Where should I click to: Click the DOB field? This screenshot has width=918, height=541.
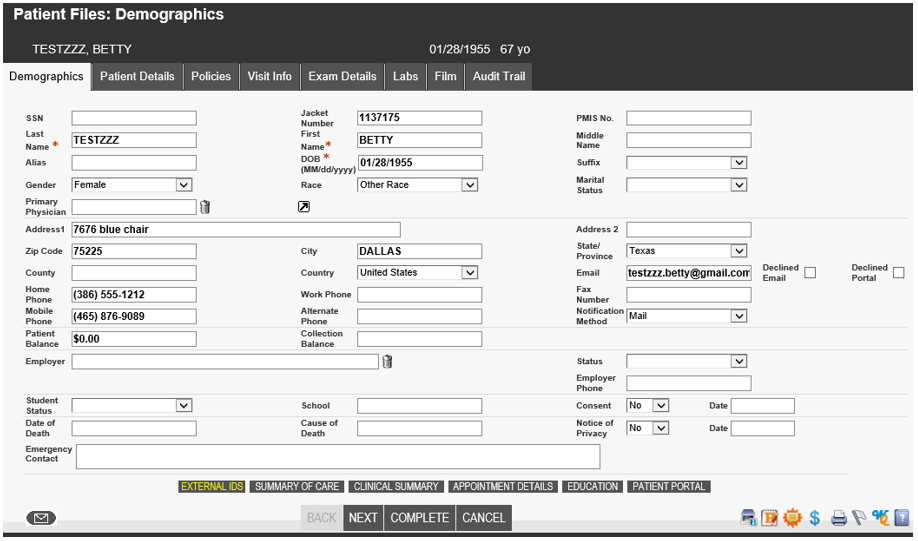coord(420,163)
